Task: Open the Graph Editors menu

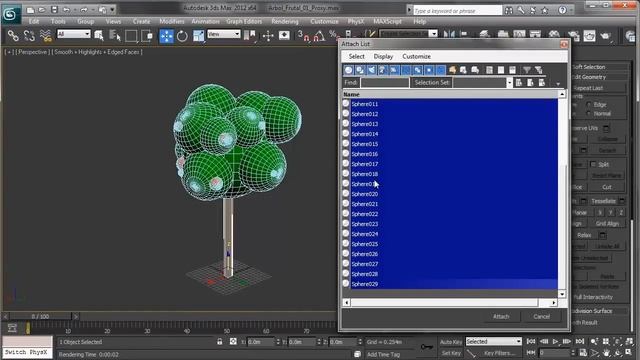Action: [x=244, y=21]
